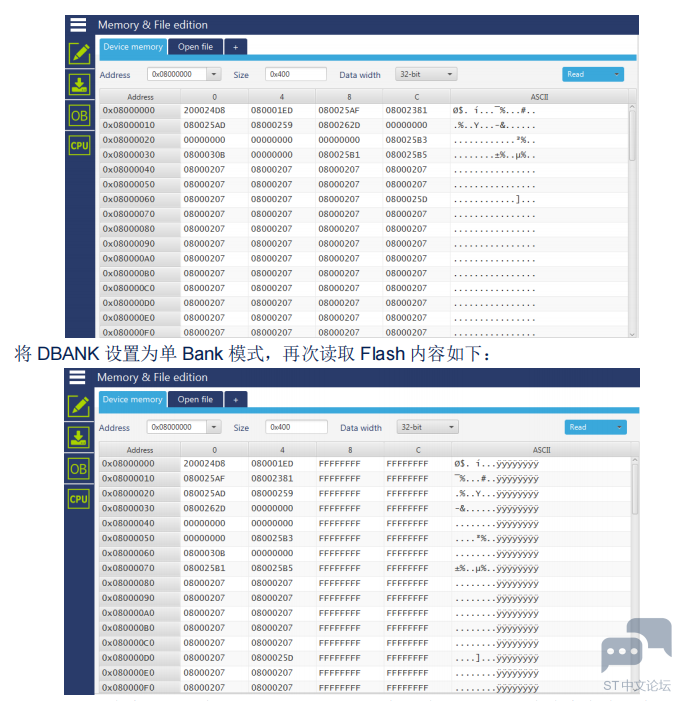This screenshot has height=701, width=680.
Task: Open Option Bytes OB icon in upper window
Action: point(80,116)
